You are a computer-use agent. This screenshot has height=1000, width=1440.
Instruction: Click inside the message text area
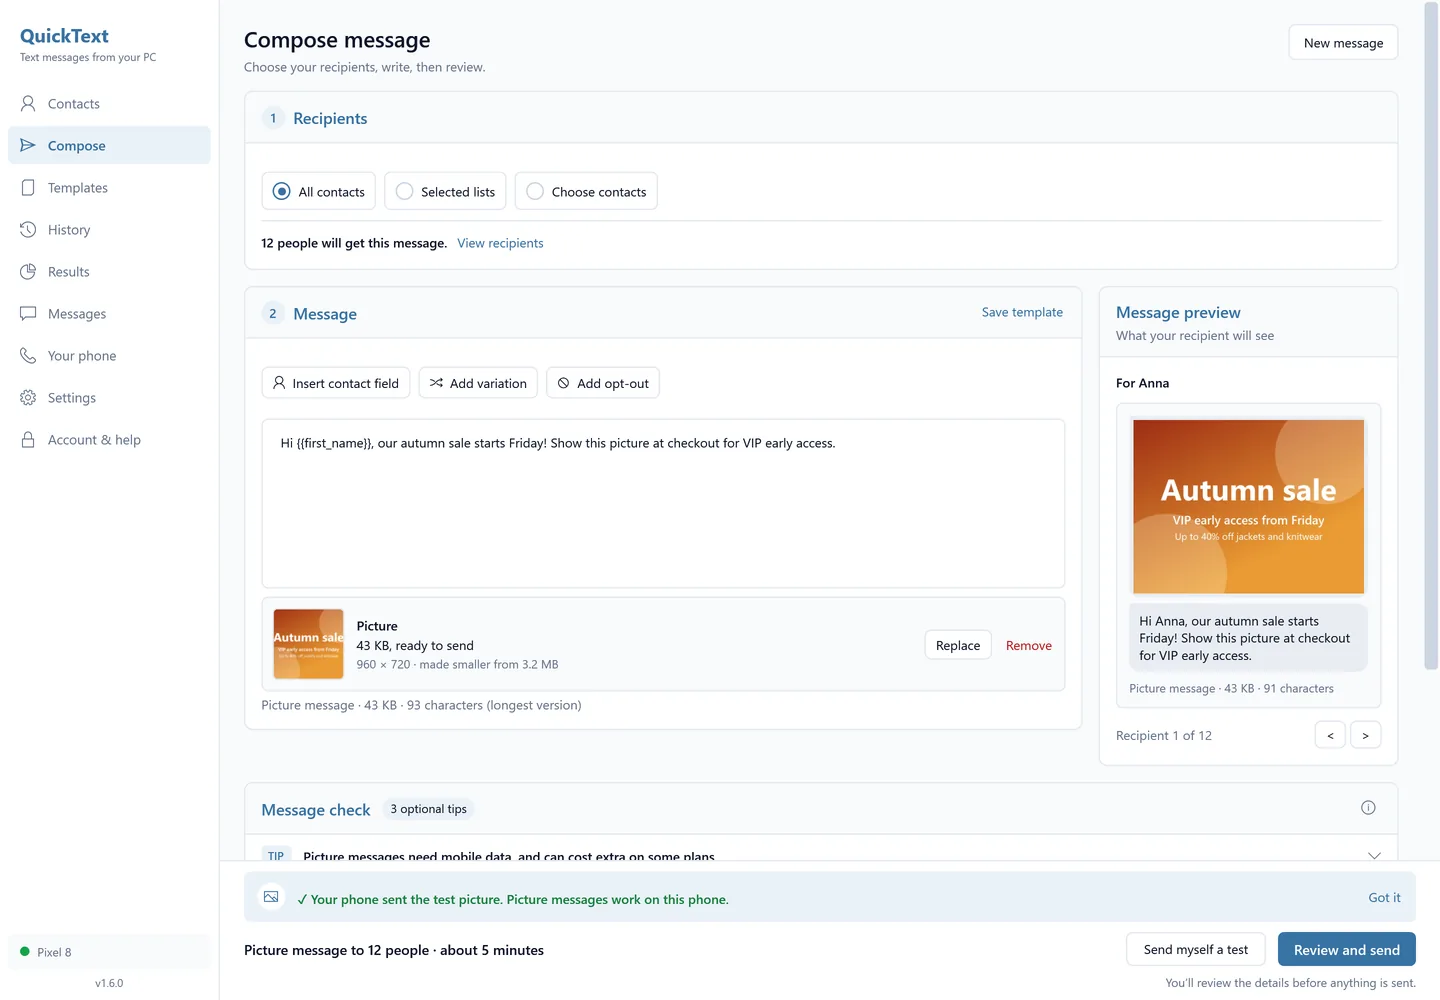[x=663, y=503]
